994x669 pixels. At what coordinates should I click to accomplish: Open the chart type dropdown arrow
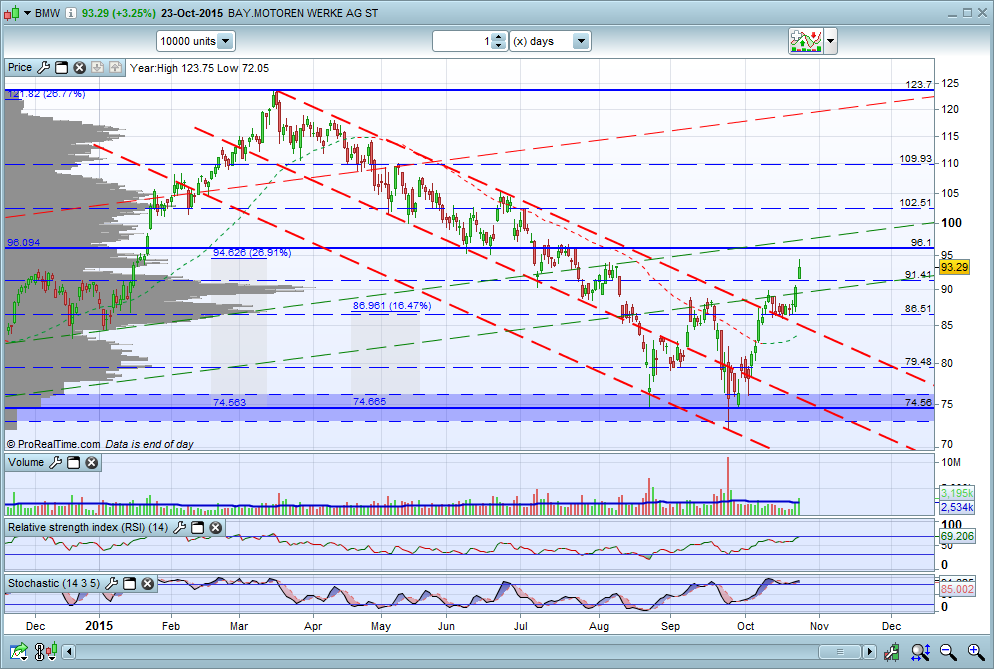(27, 13)
